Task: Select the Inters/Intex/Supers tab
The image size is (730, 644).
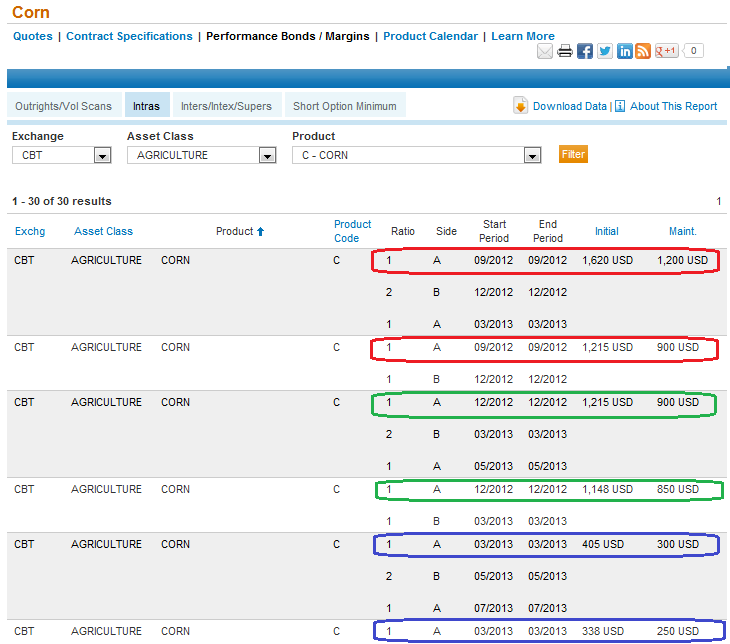Action: (x=226, y=106)
